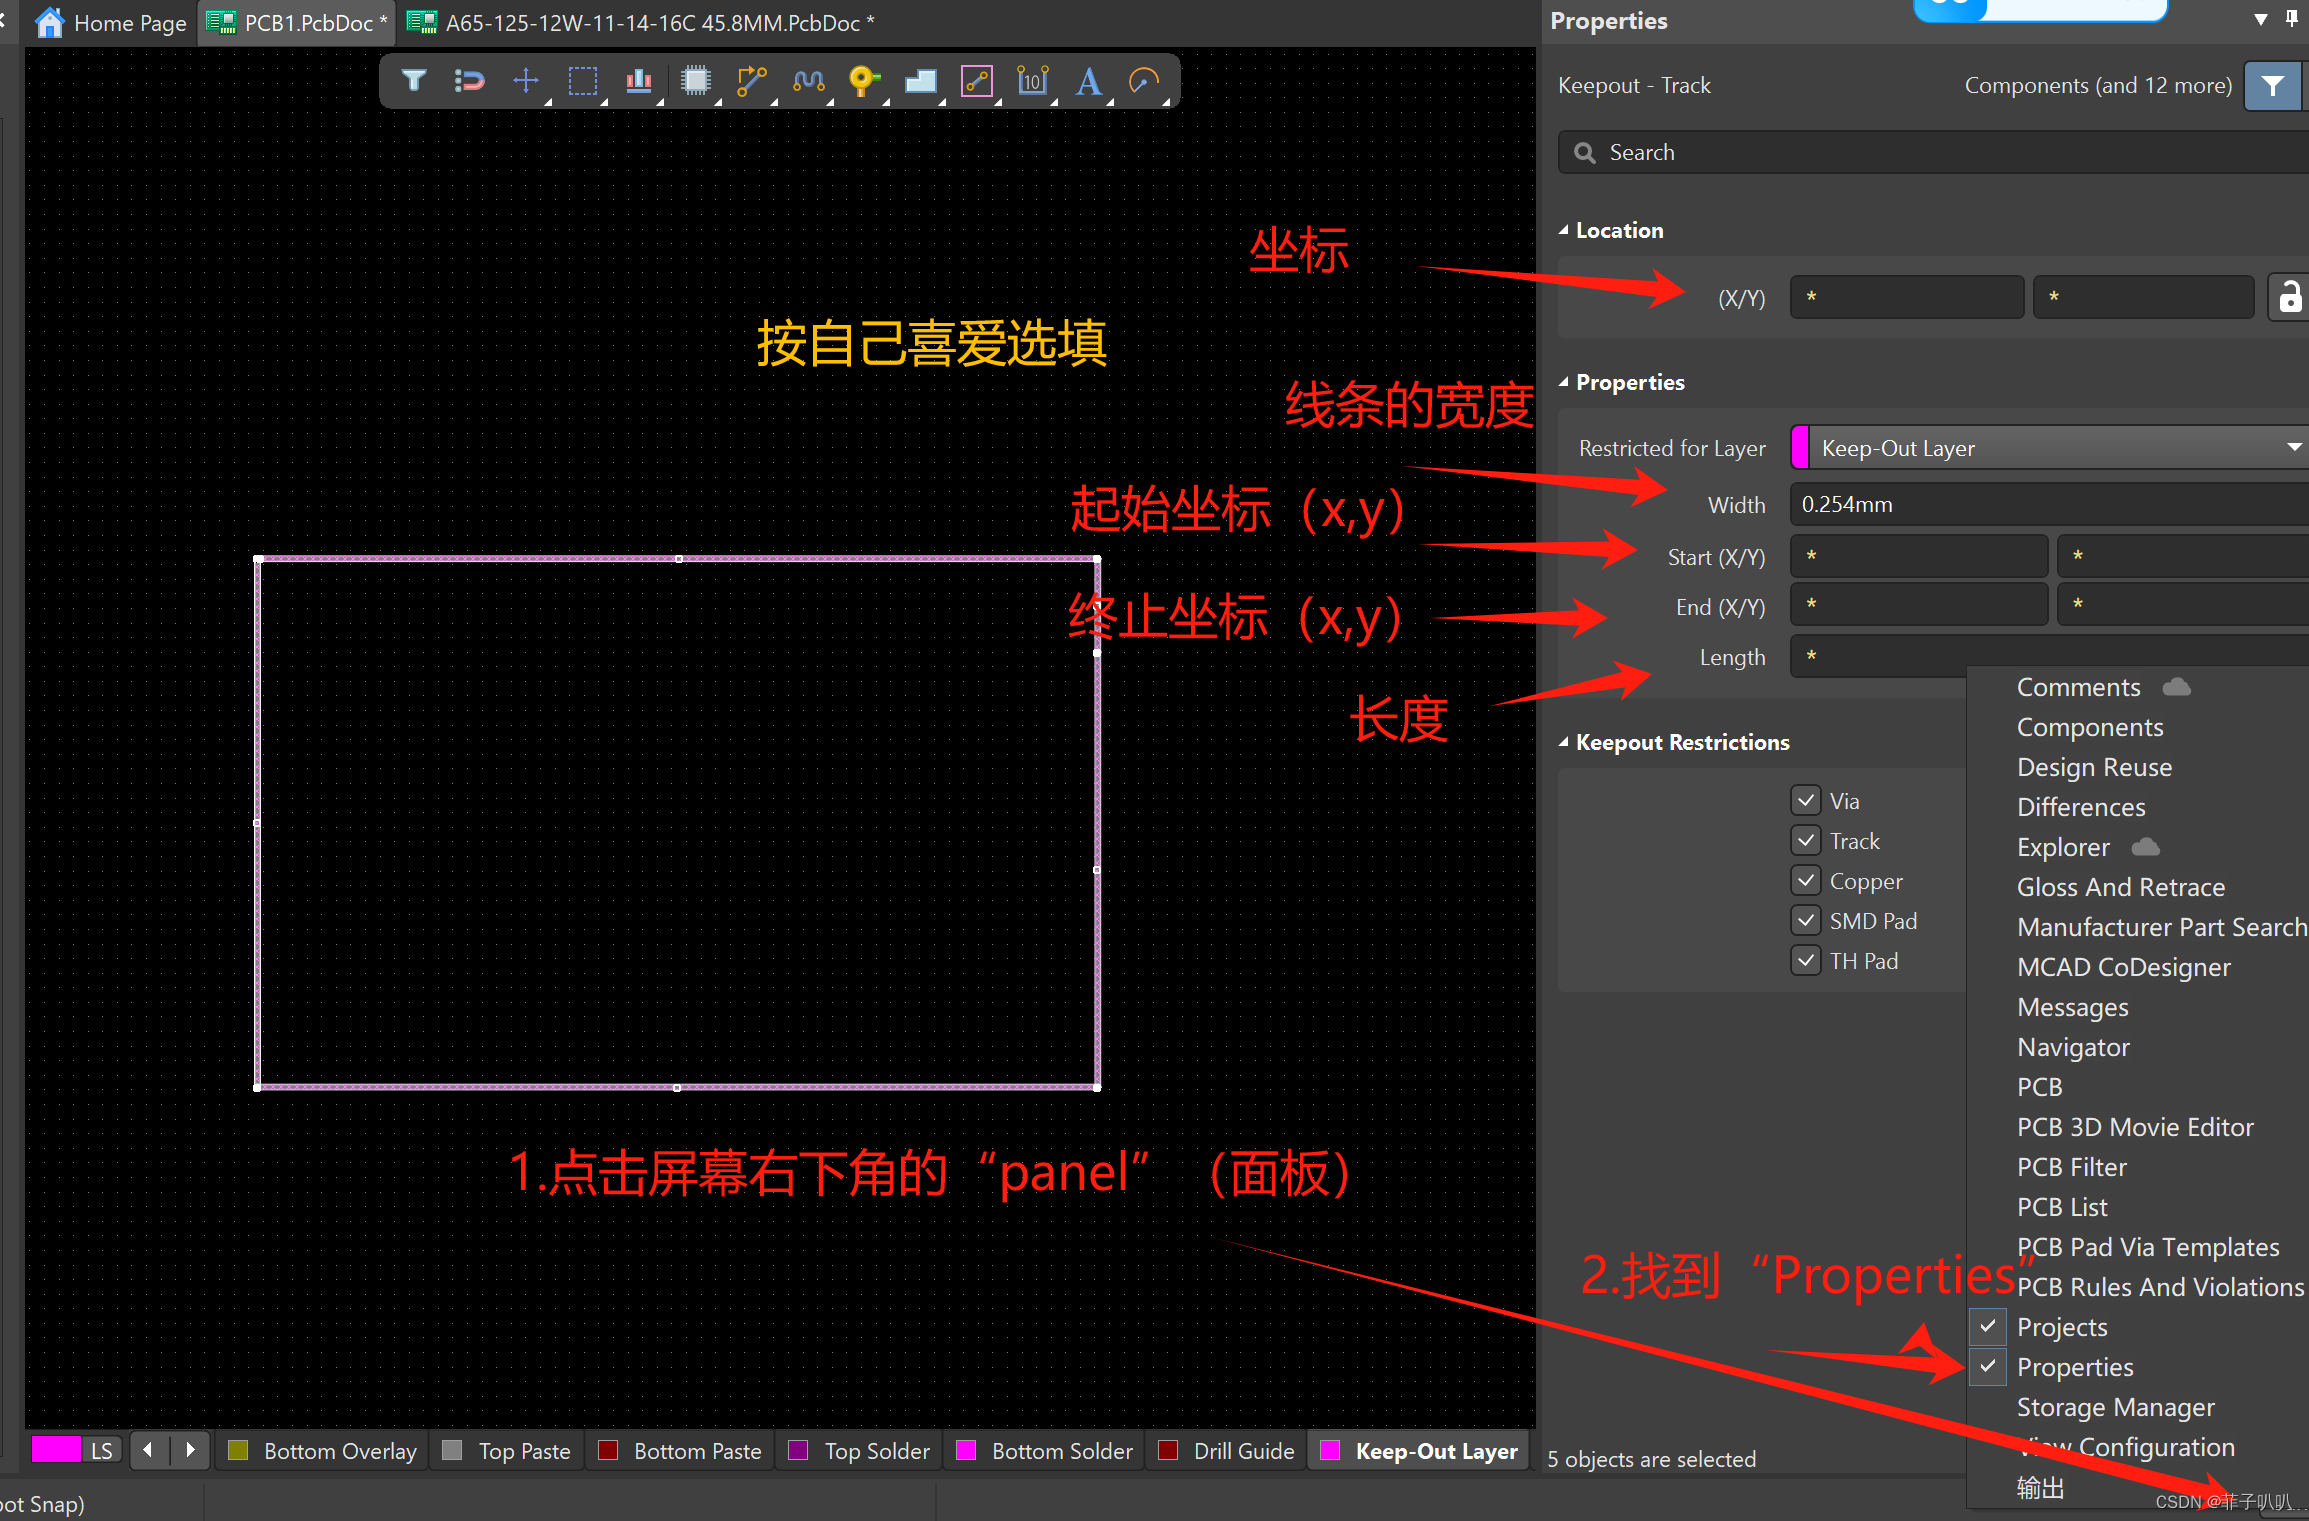This screenshot has width=2309, height=1521.
Task: Select the place via icon
Action: pyautogui.click(x=863, y=80)
